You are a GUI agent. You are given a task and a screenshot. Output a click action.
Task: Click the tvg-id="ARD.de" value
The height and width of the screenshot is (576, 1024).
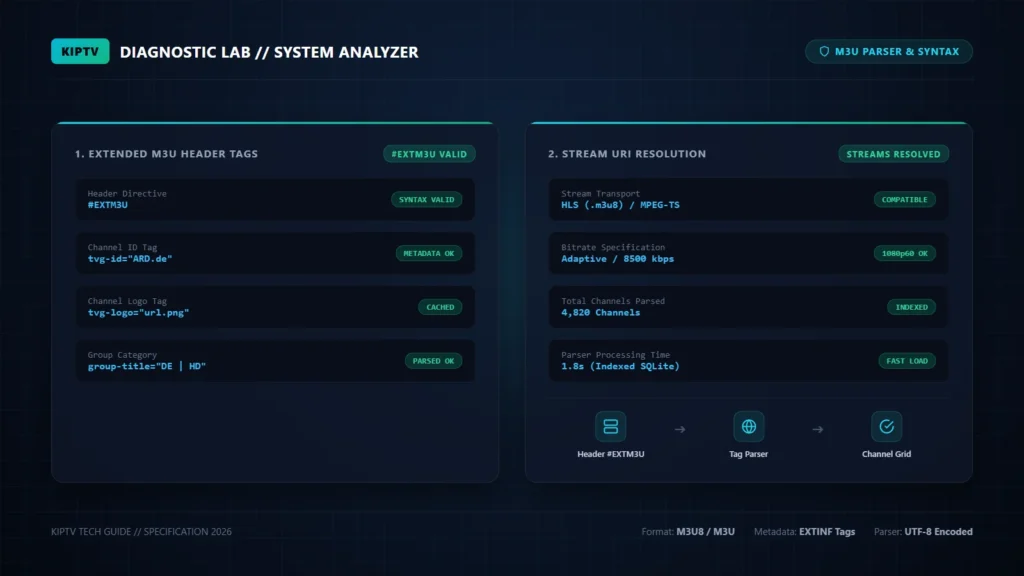[x=130, y=259]
